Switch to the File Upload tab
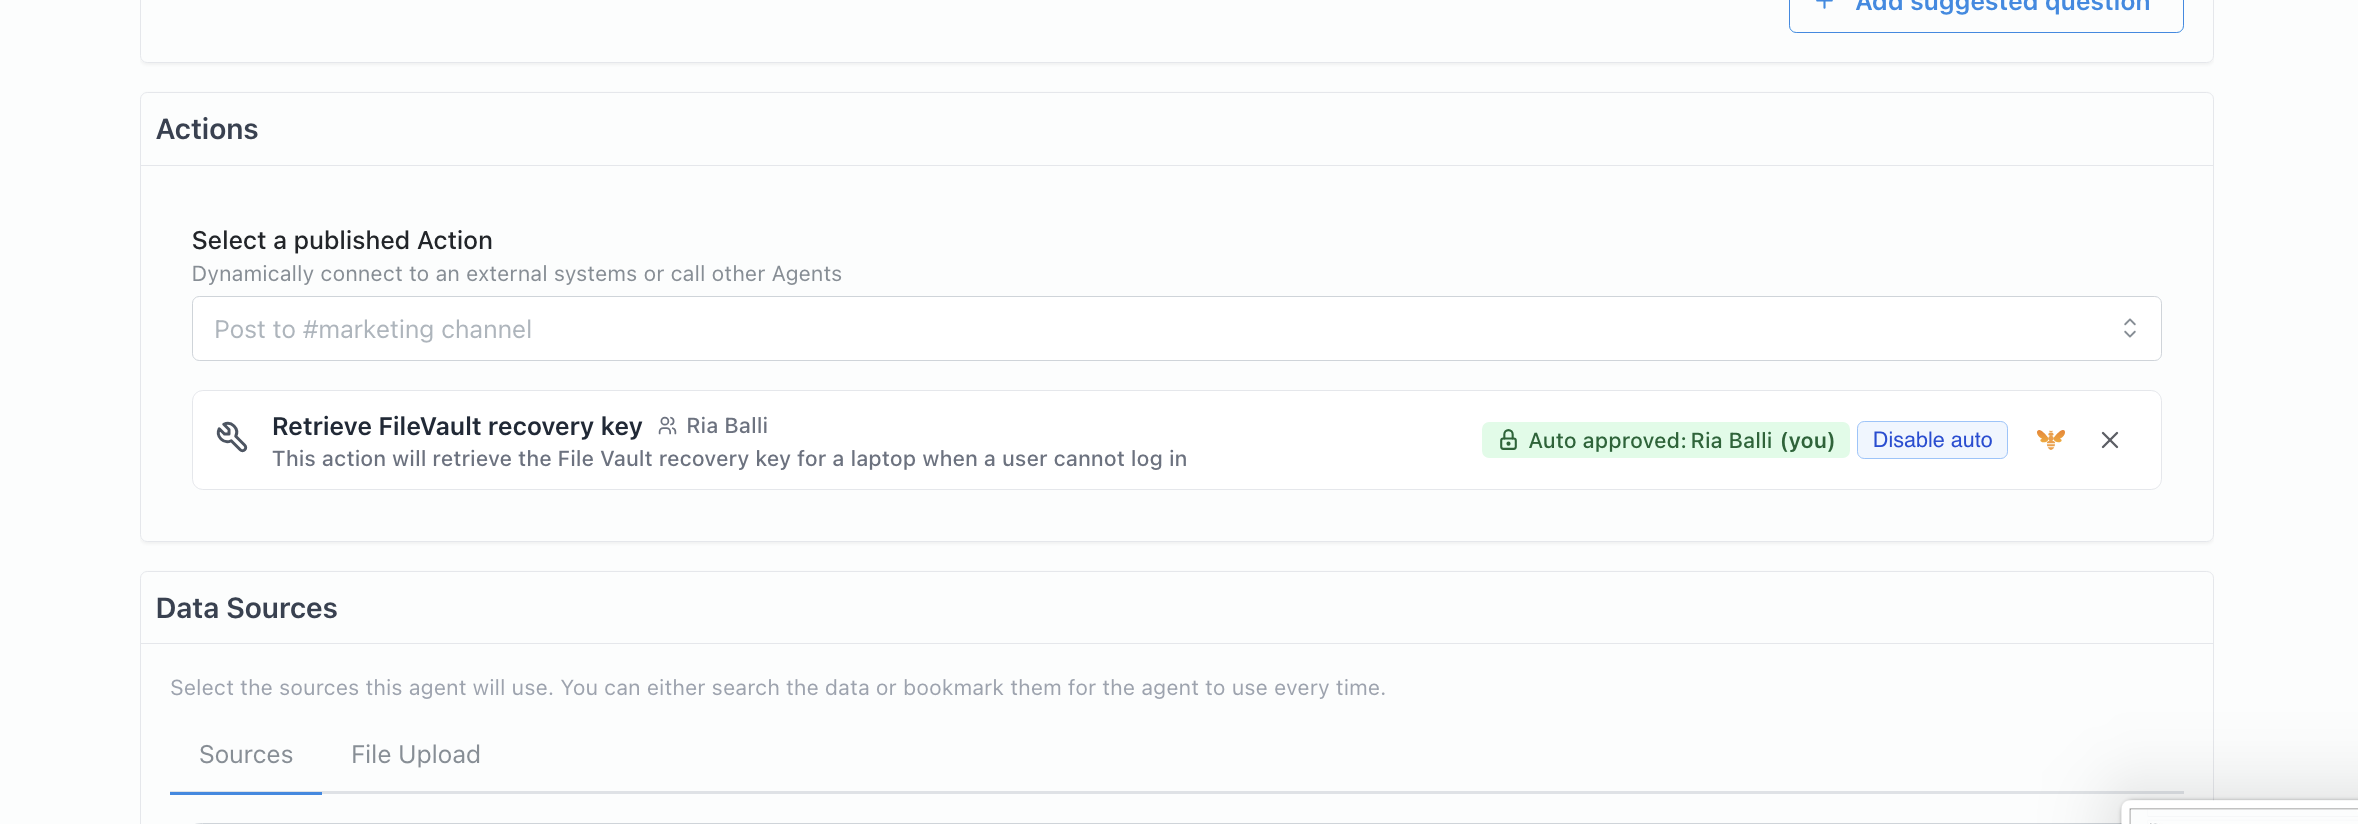 point(415,754)
